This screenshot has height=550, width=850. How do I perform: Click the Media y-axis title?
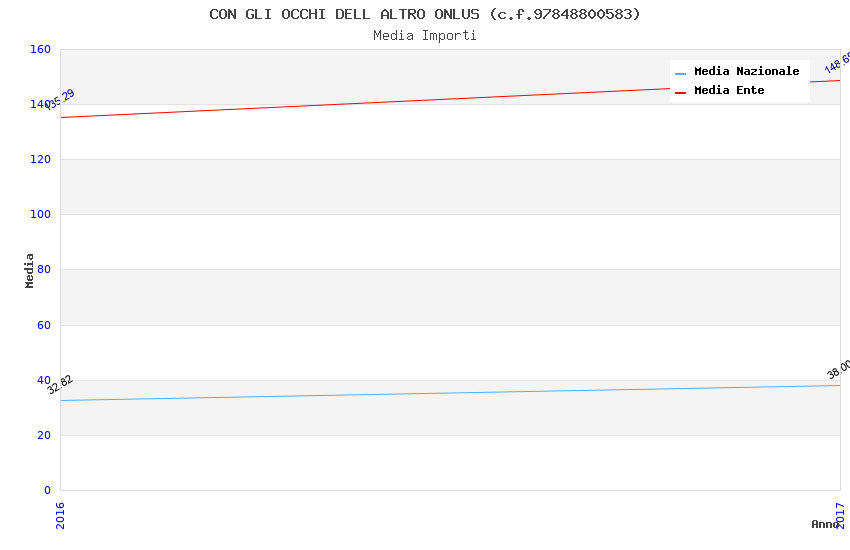(x=29, y=270)
